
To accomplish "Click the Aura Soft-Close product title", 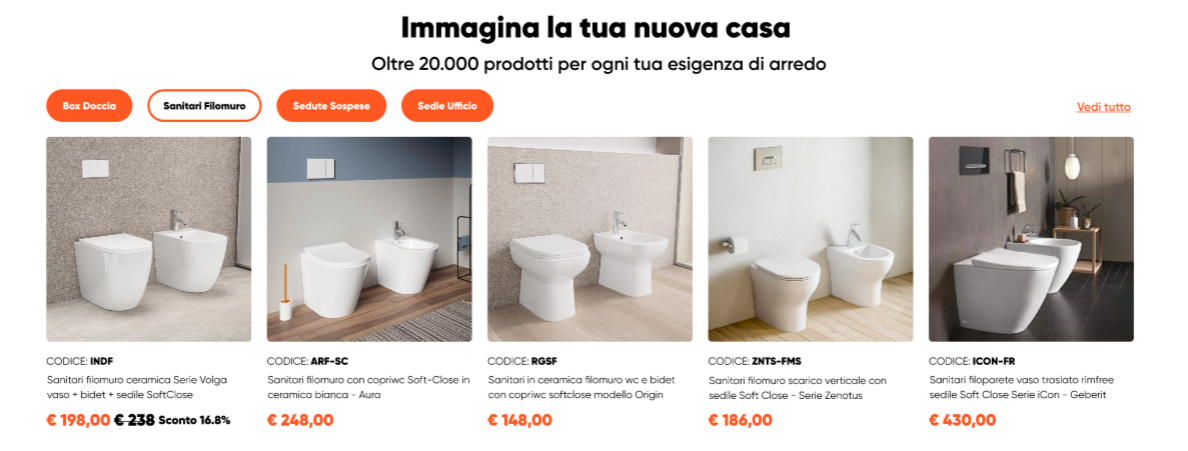I will [368, 387].
